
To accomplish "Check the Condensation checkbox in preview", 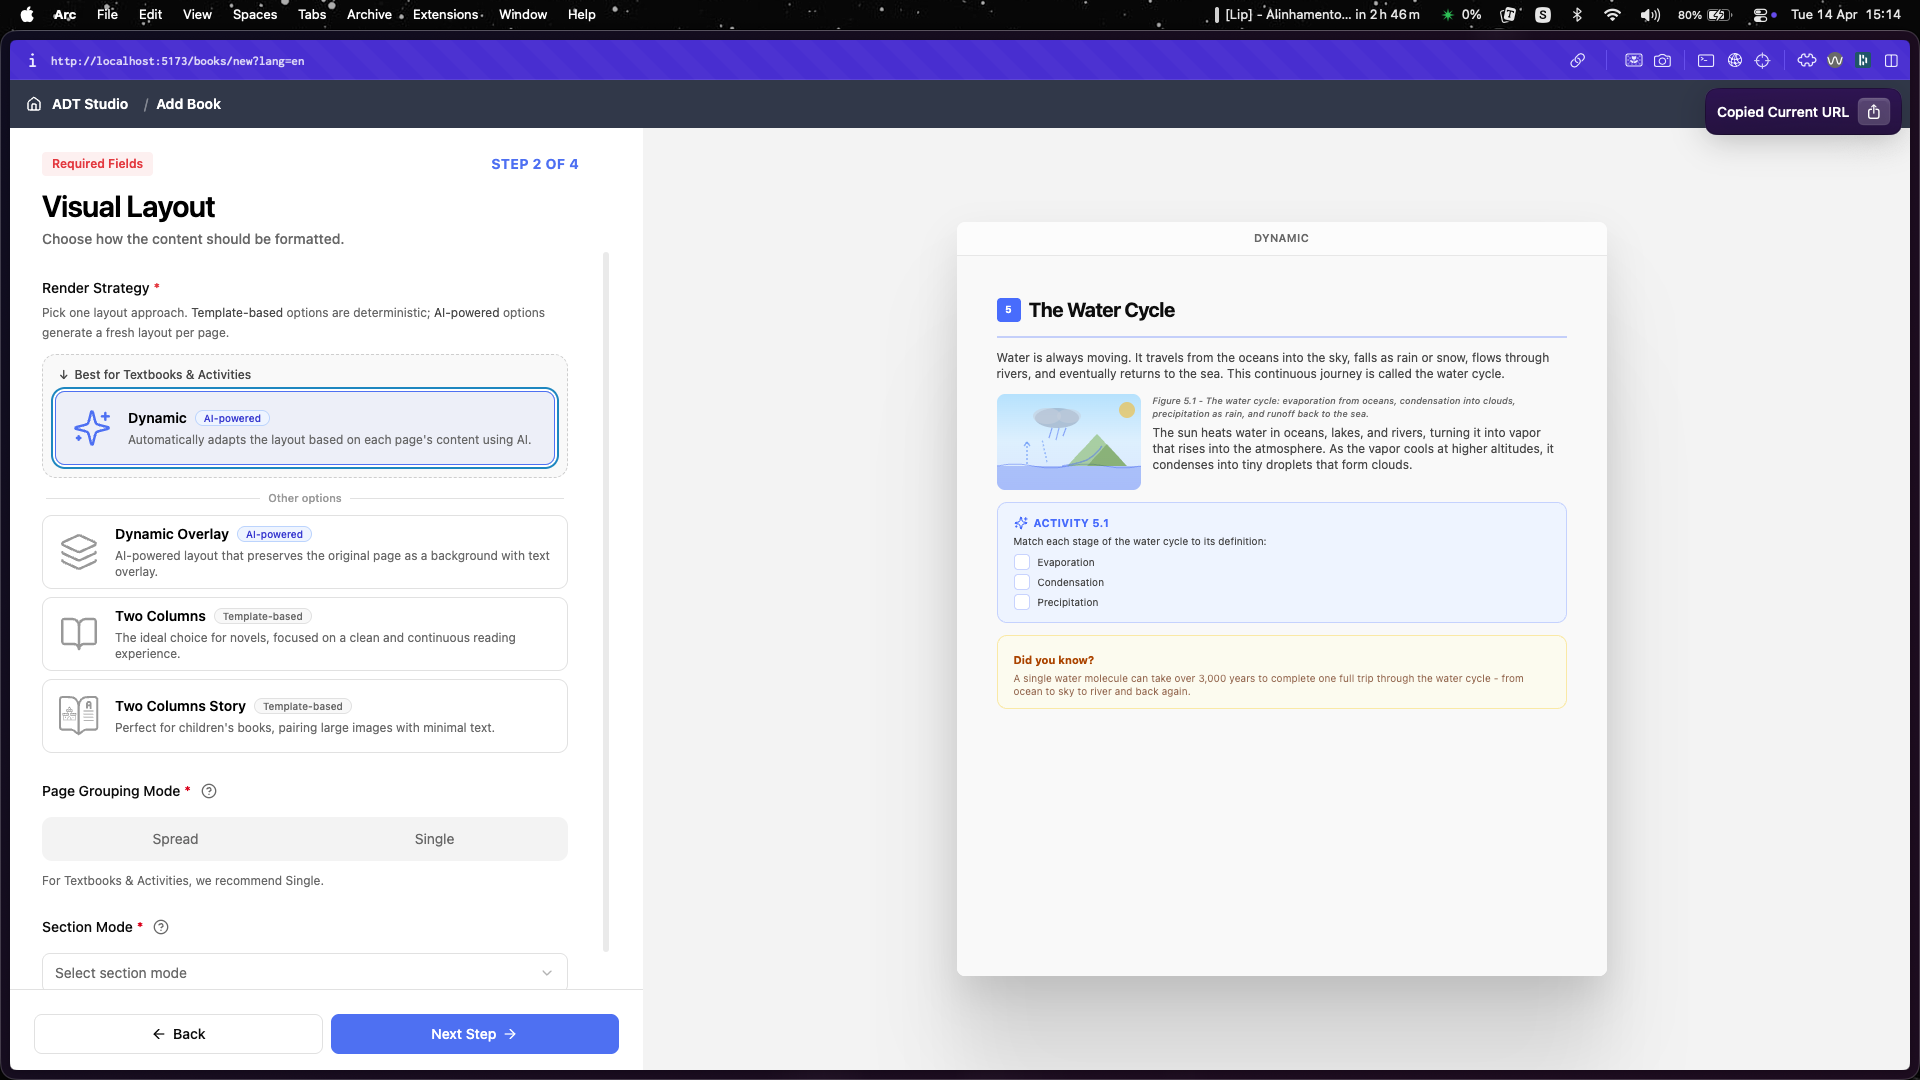I will pyautogui.click(x=1022, y=582).
